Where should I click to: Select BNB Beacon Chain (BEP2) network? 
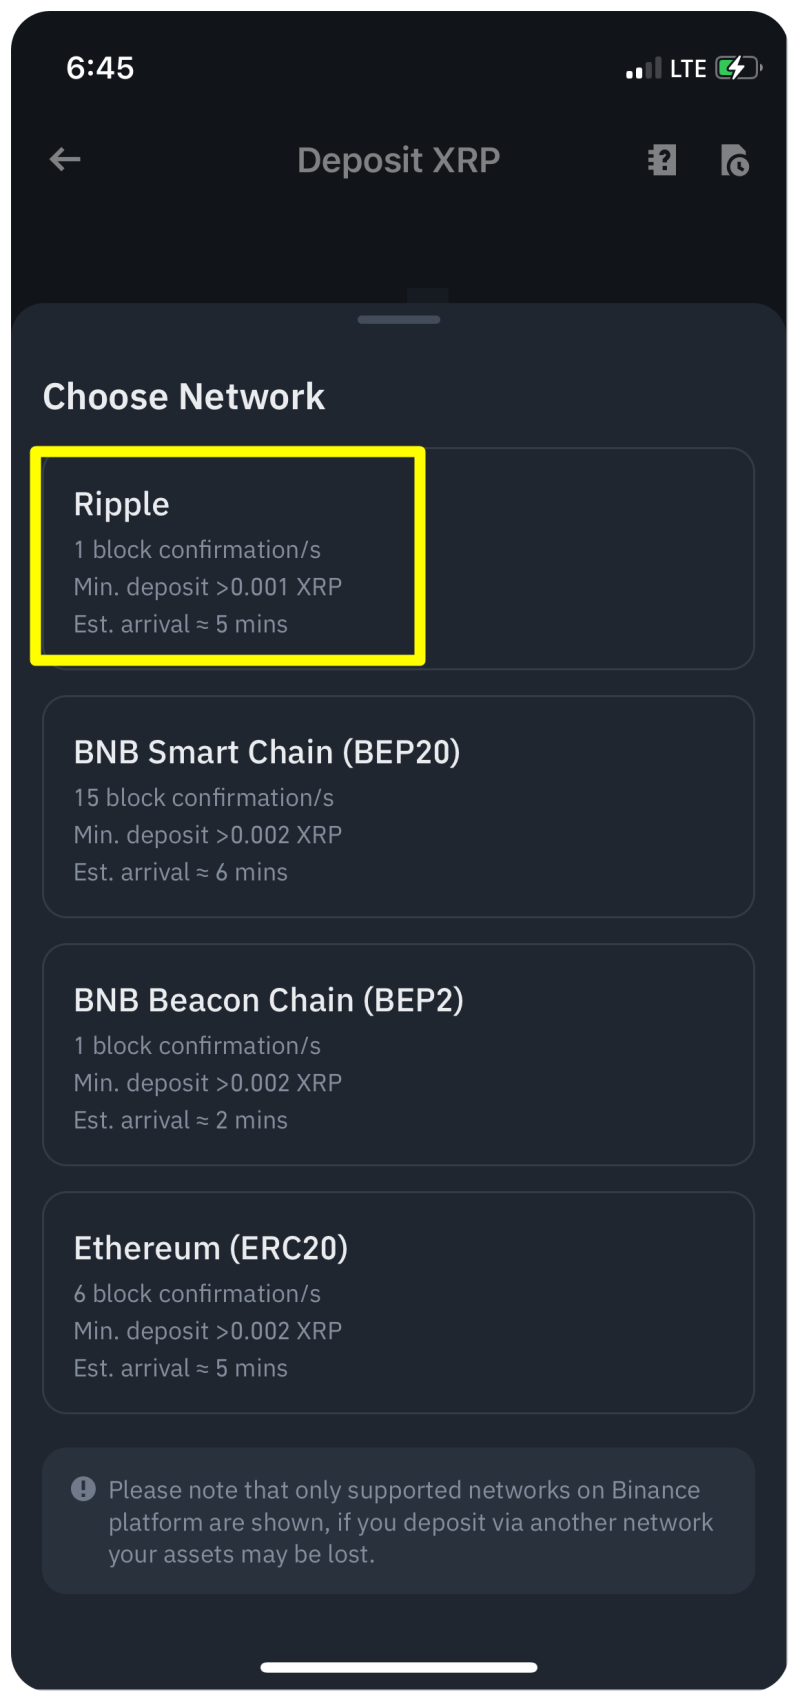398,1054
